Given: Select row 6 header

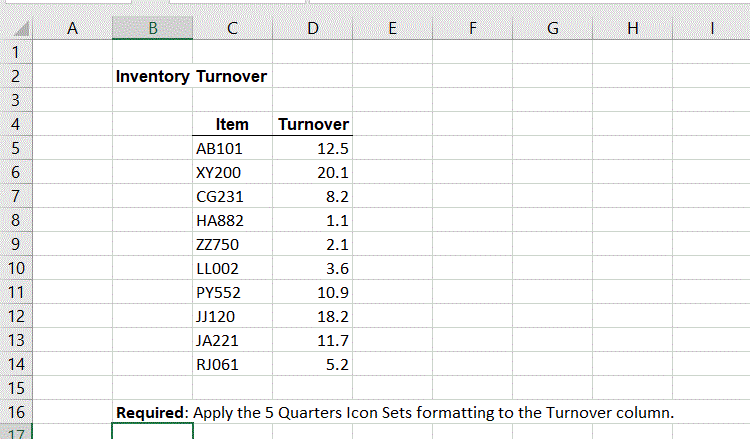Looking at the screenshot, I should click(16, 172).
